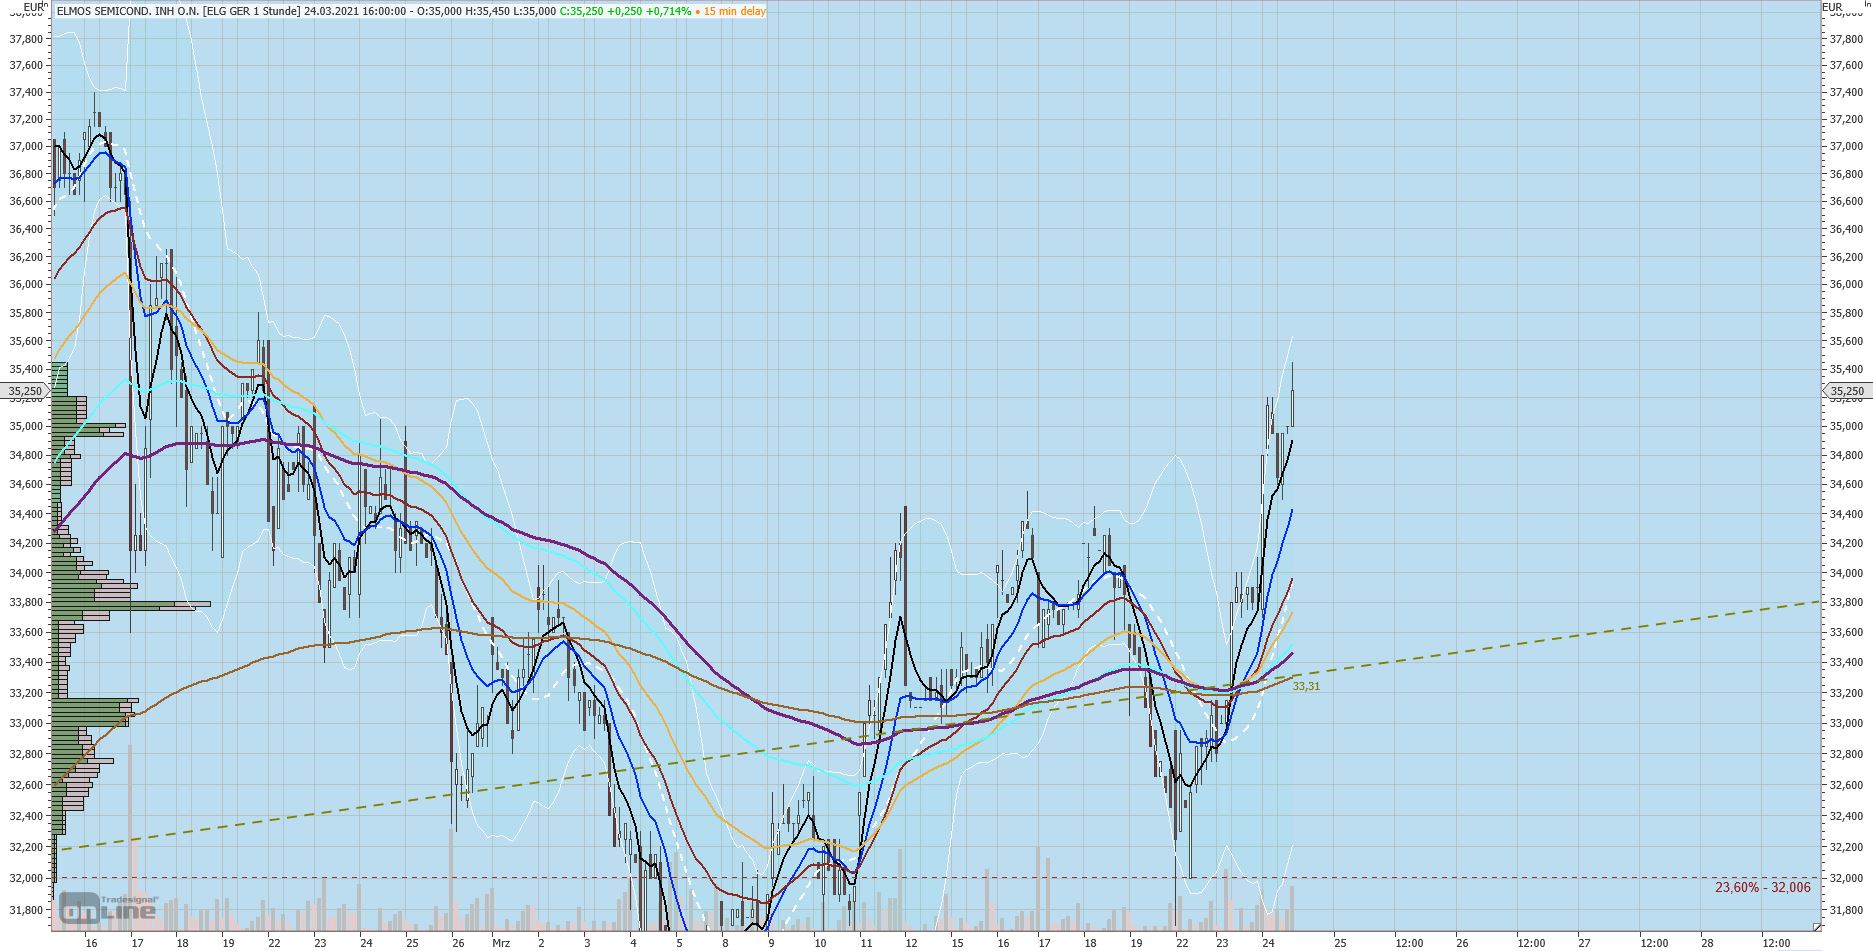Viewport: 1873px width, 951px height.
Task: Click the ELMOS SEMICOND. INH O.N. instrument title
Action: coord(129,11)
